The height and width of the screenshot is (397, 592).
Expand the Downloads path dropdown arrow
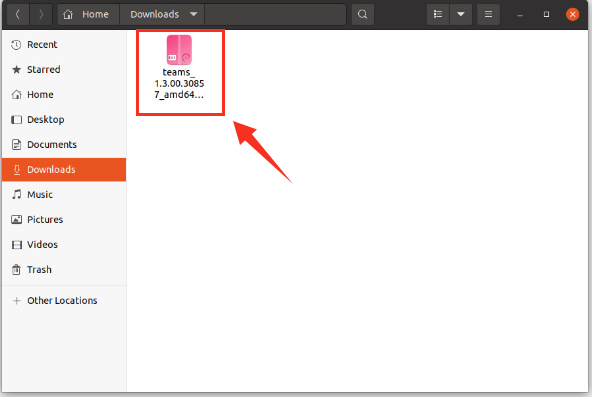[194, 14]
